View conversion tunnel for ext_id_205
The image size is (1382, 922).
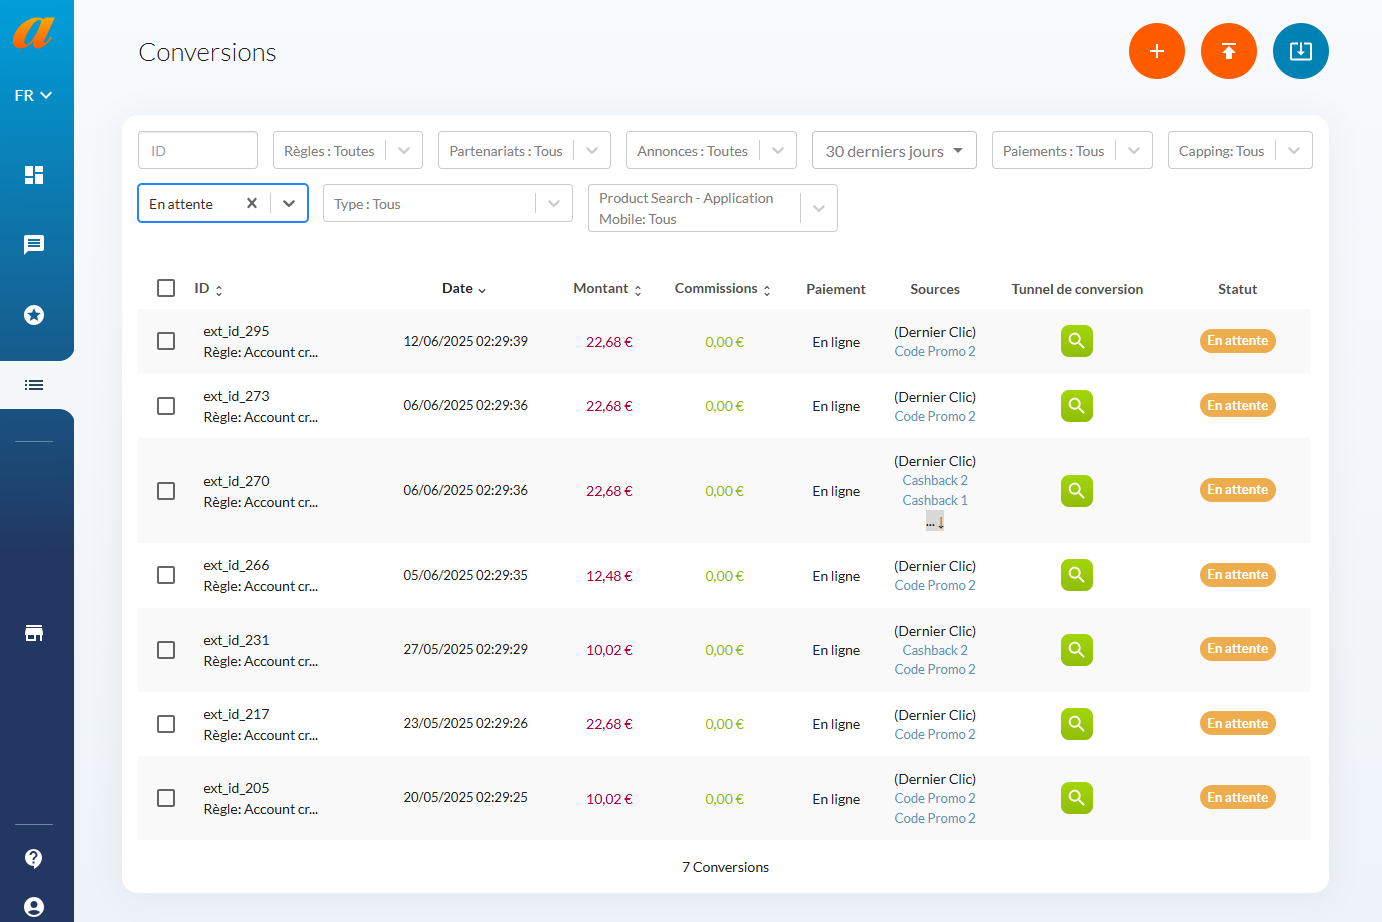pyautogui.click(x=1077, y=798)
